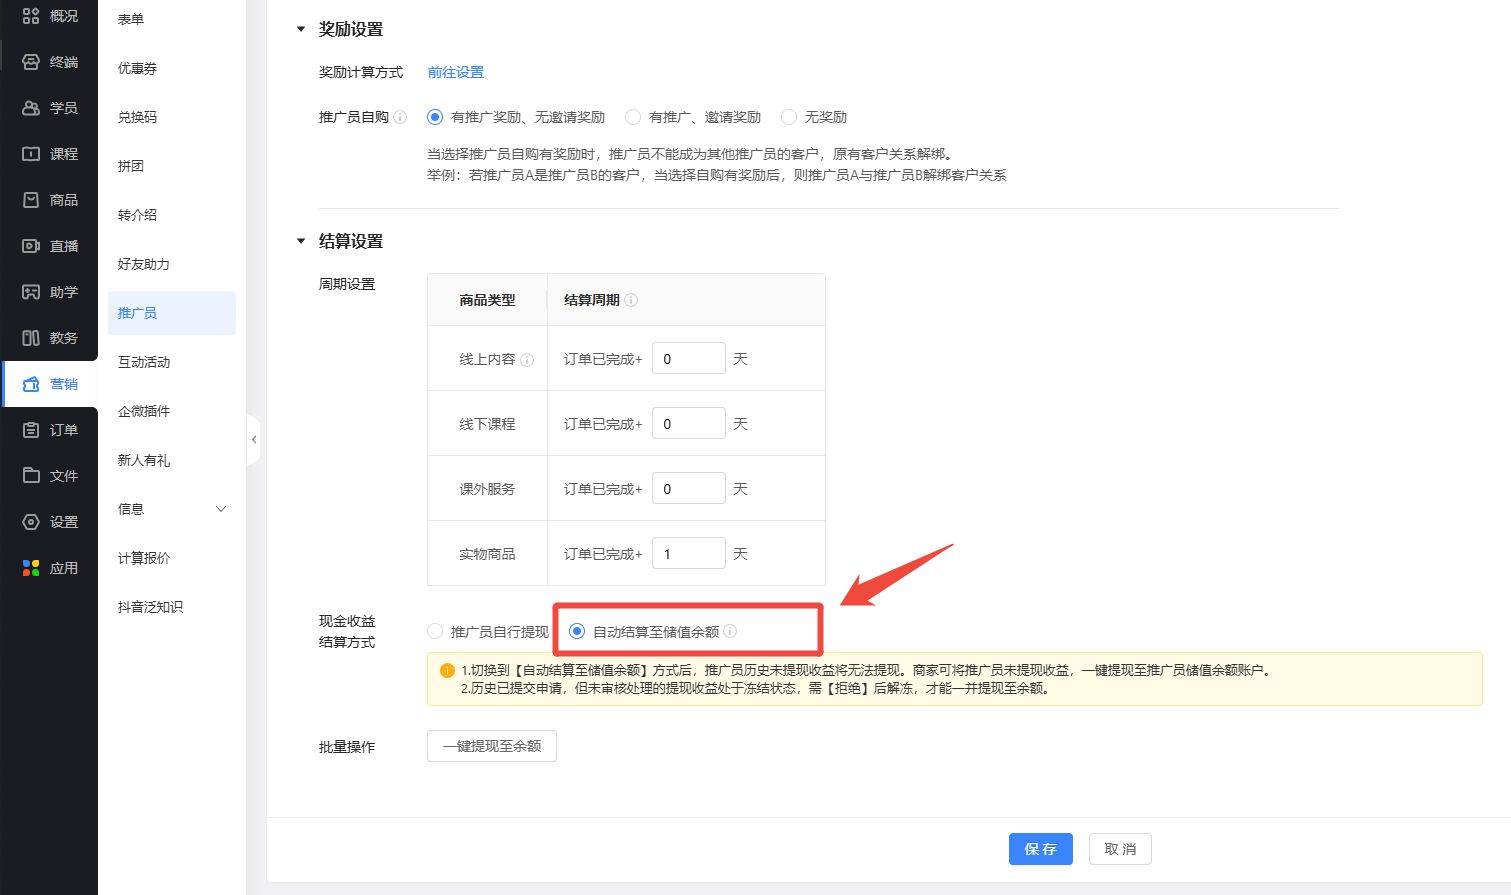Screen dimensions: 1511x895
Task: Collapse the 奖励设置 section
Action: click(x=299, y=29)
